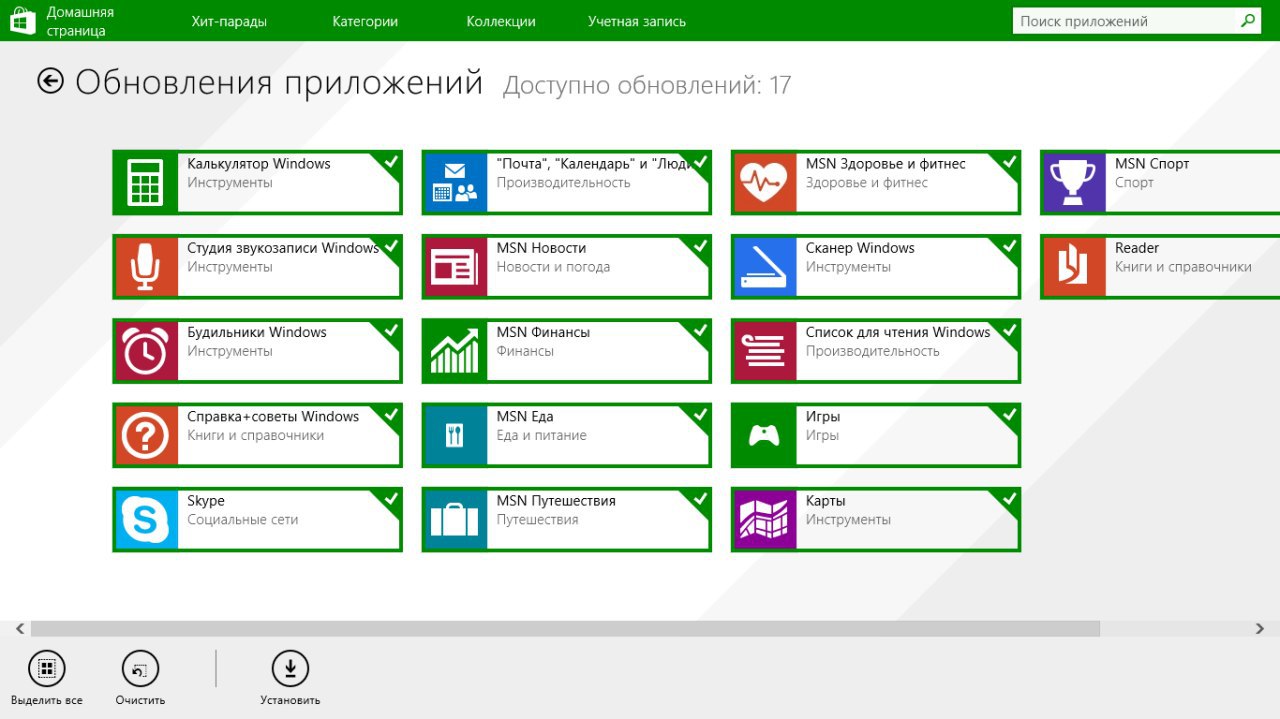Click the Почта, Календарь и Люди icon

(x=456, y=183)
